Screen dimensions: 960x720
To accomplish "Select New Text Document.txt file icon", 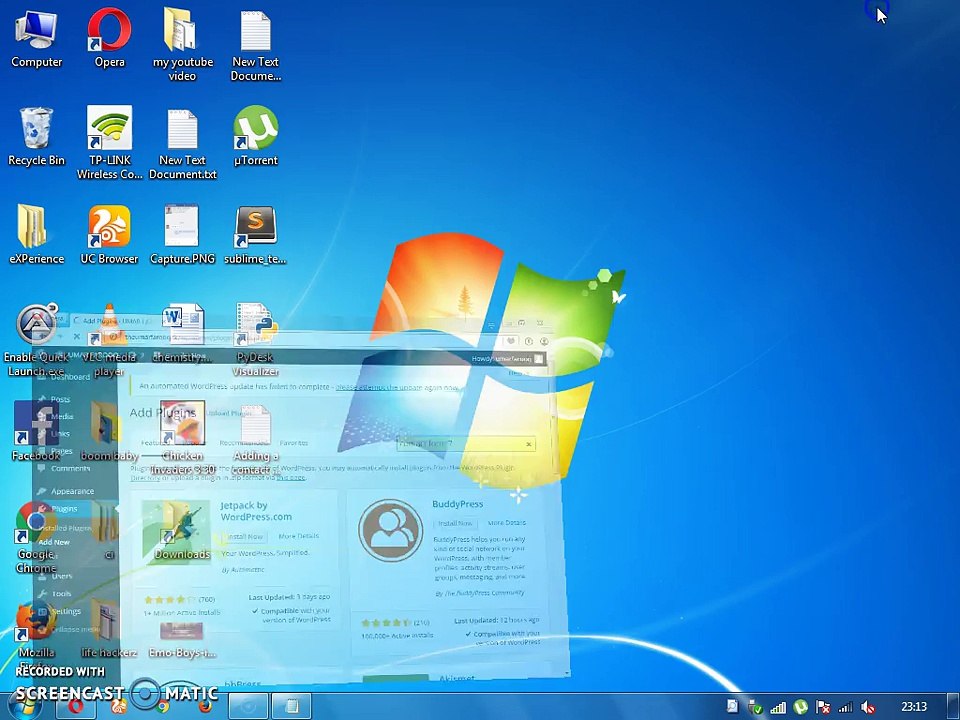I will [x=182, y=143].
